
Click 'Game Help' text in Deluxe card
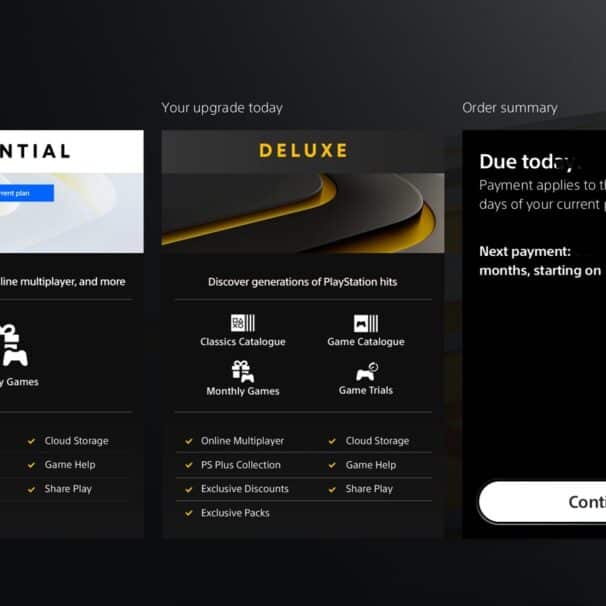coord(371,465)
